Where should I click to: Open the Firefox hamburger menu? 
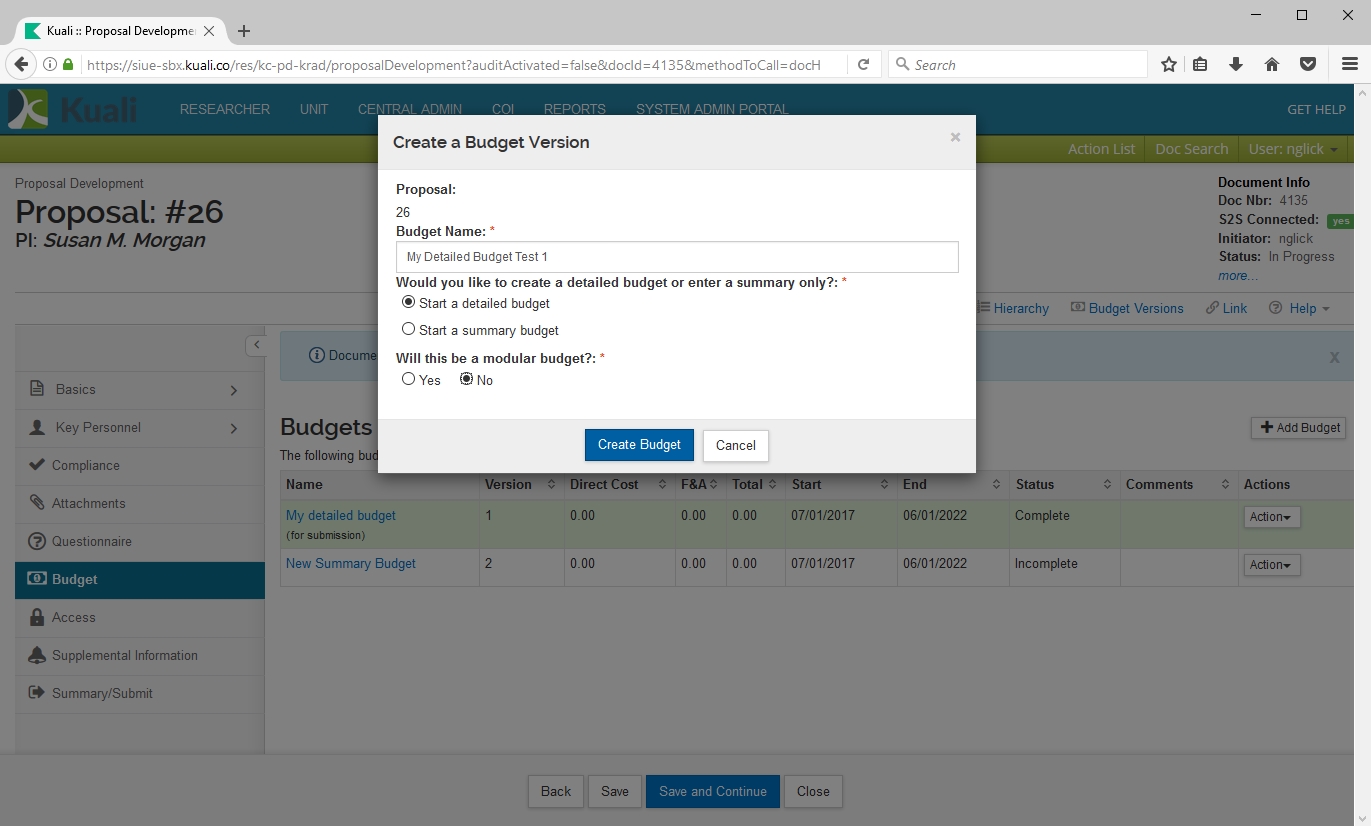point(1349,65)
